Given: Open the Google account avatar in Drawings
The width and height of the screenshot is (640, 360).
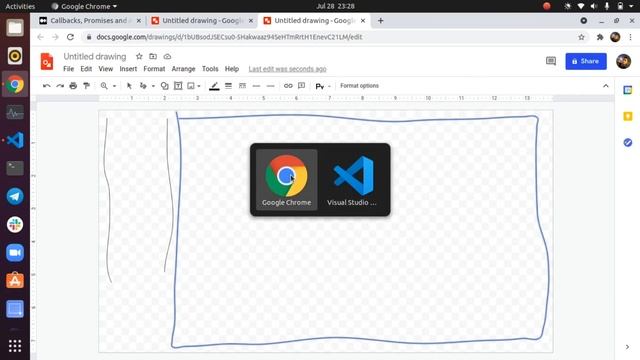Looking at the screenshot, I should [623, 61].
